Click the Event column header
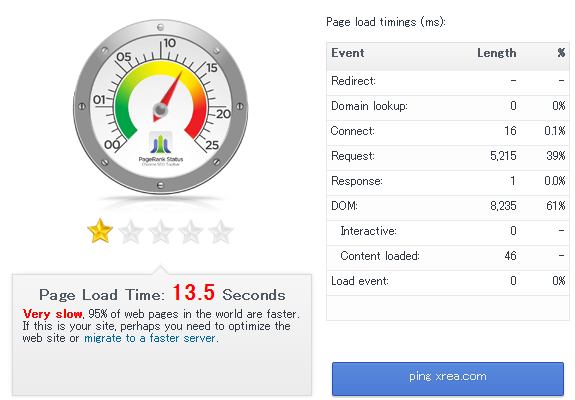 click(348, 53)
